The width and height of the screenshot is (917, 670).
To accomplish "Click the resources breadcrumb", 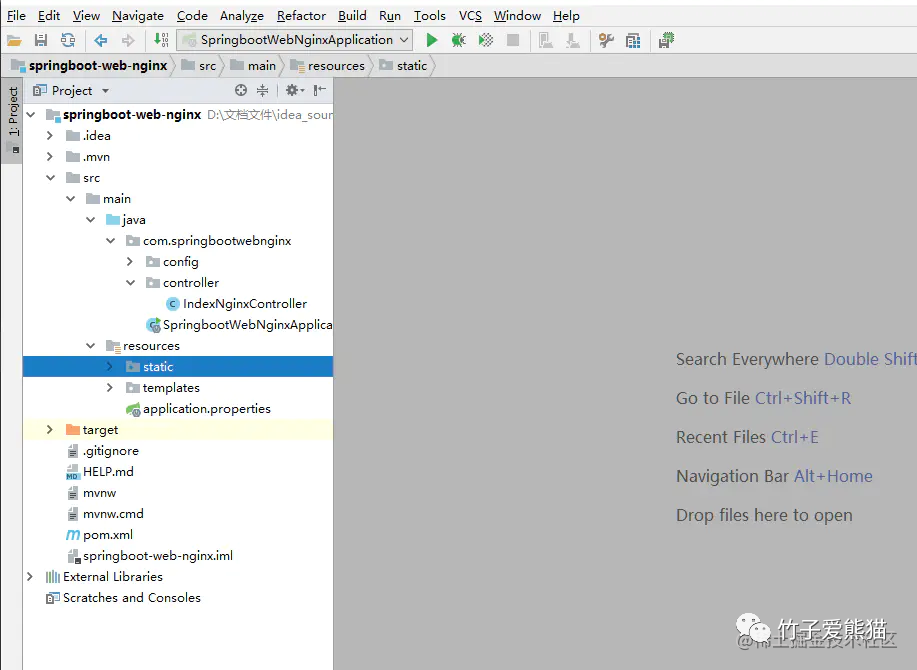I will [x=328, y=65].
